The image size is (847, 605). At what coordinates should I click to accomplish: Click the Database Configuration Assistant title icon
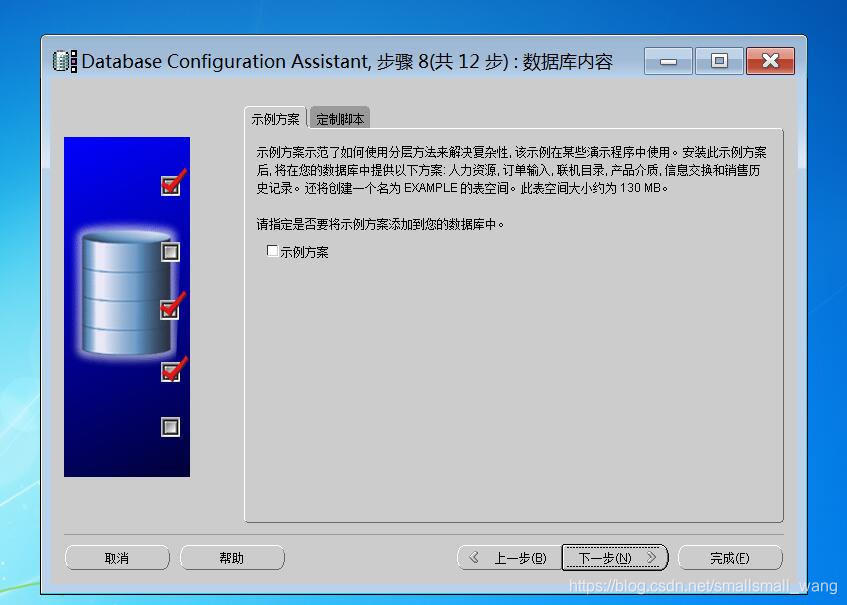click(x=65, y=61)
